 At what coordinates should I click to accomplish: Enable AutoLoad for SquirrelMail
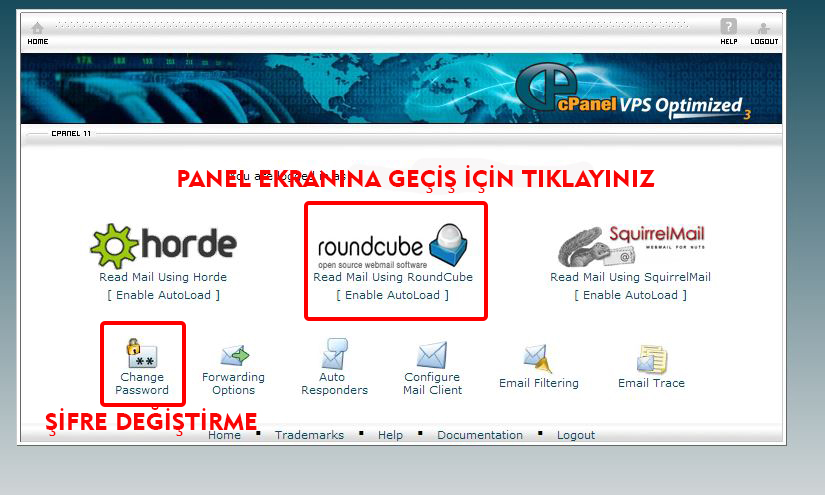pos(630,295)
